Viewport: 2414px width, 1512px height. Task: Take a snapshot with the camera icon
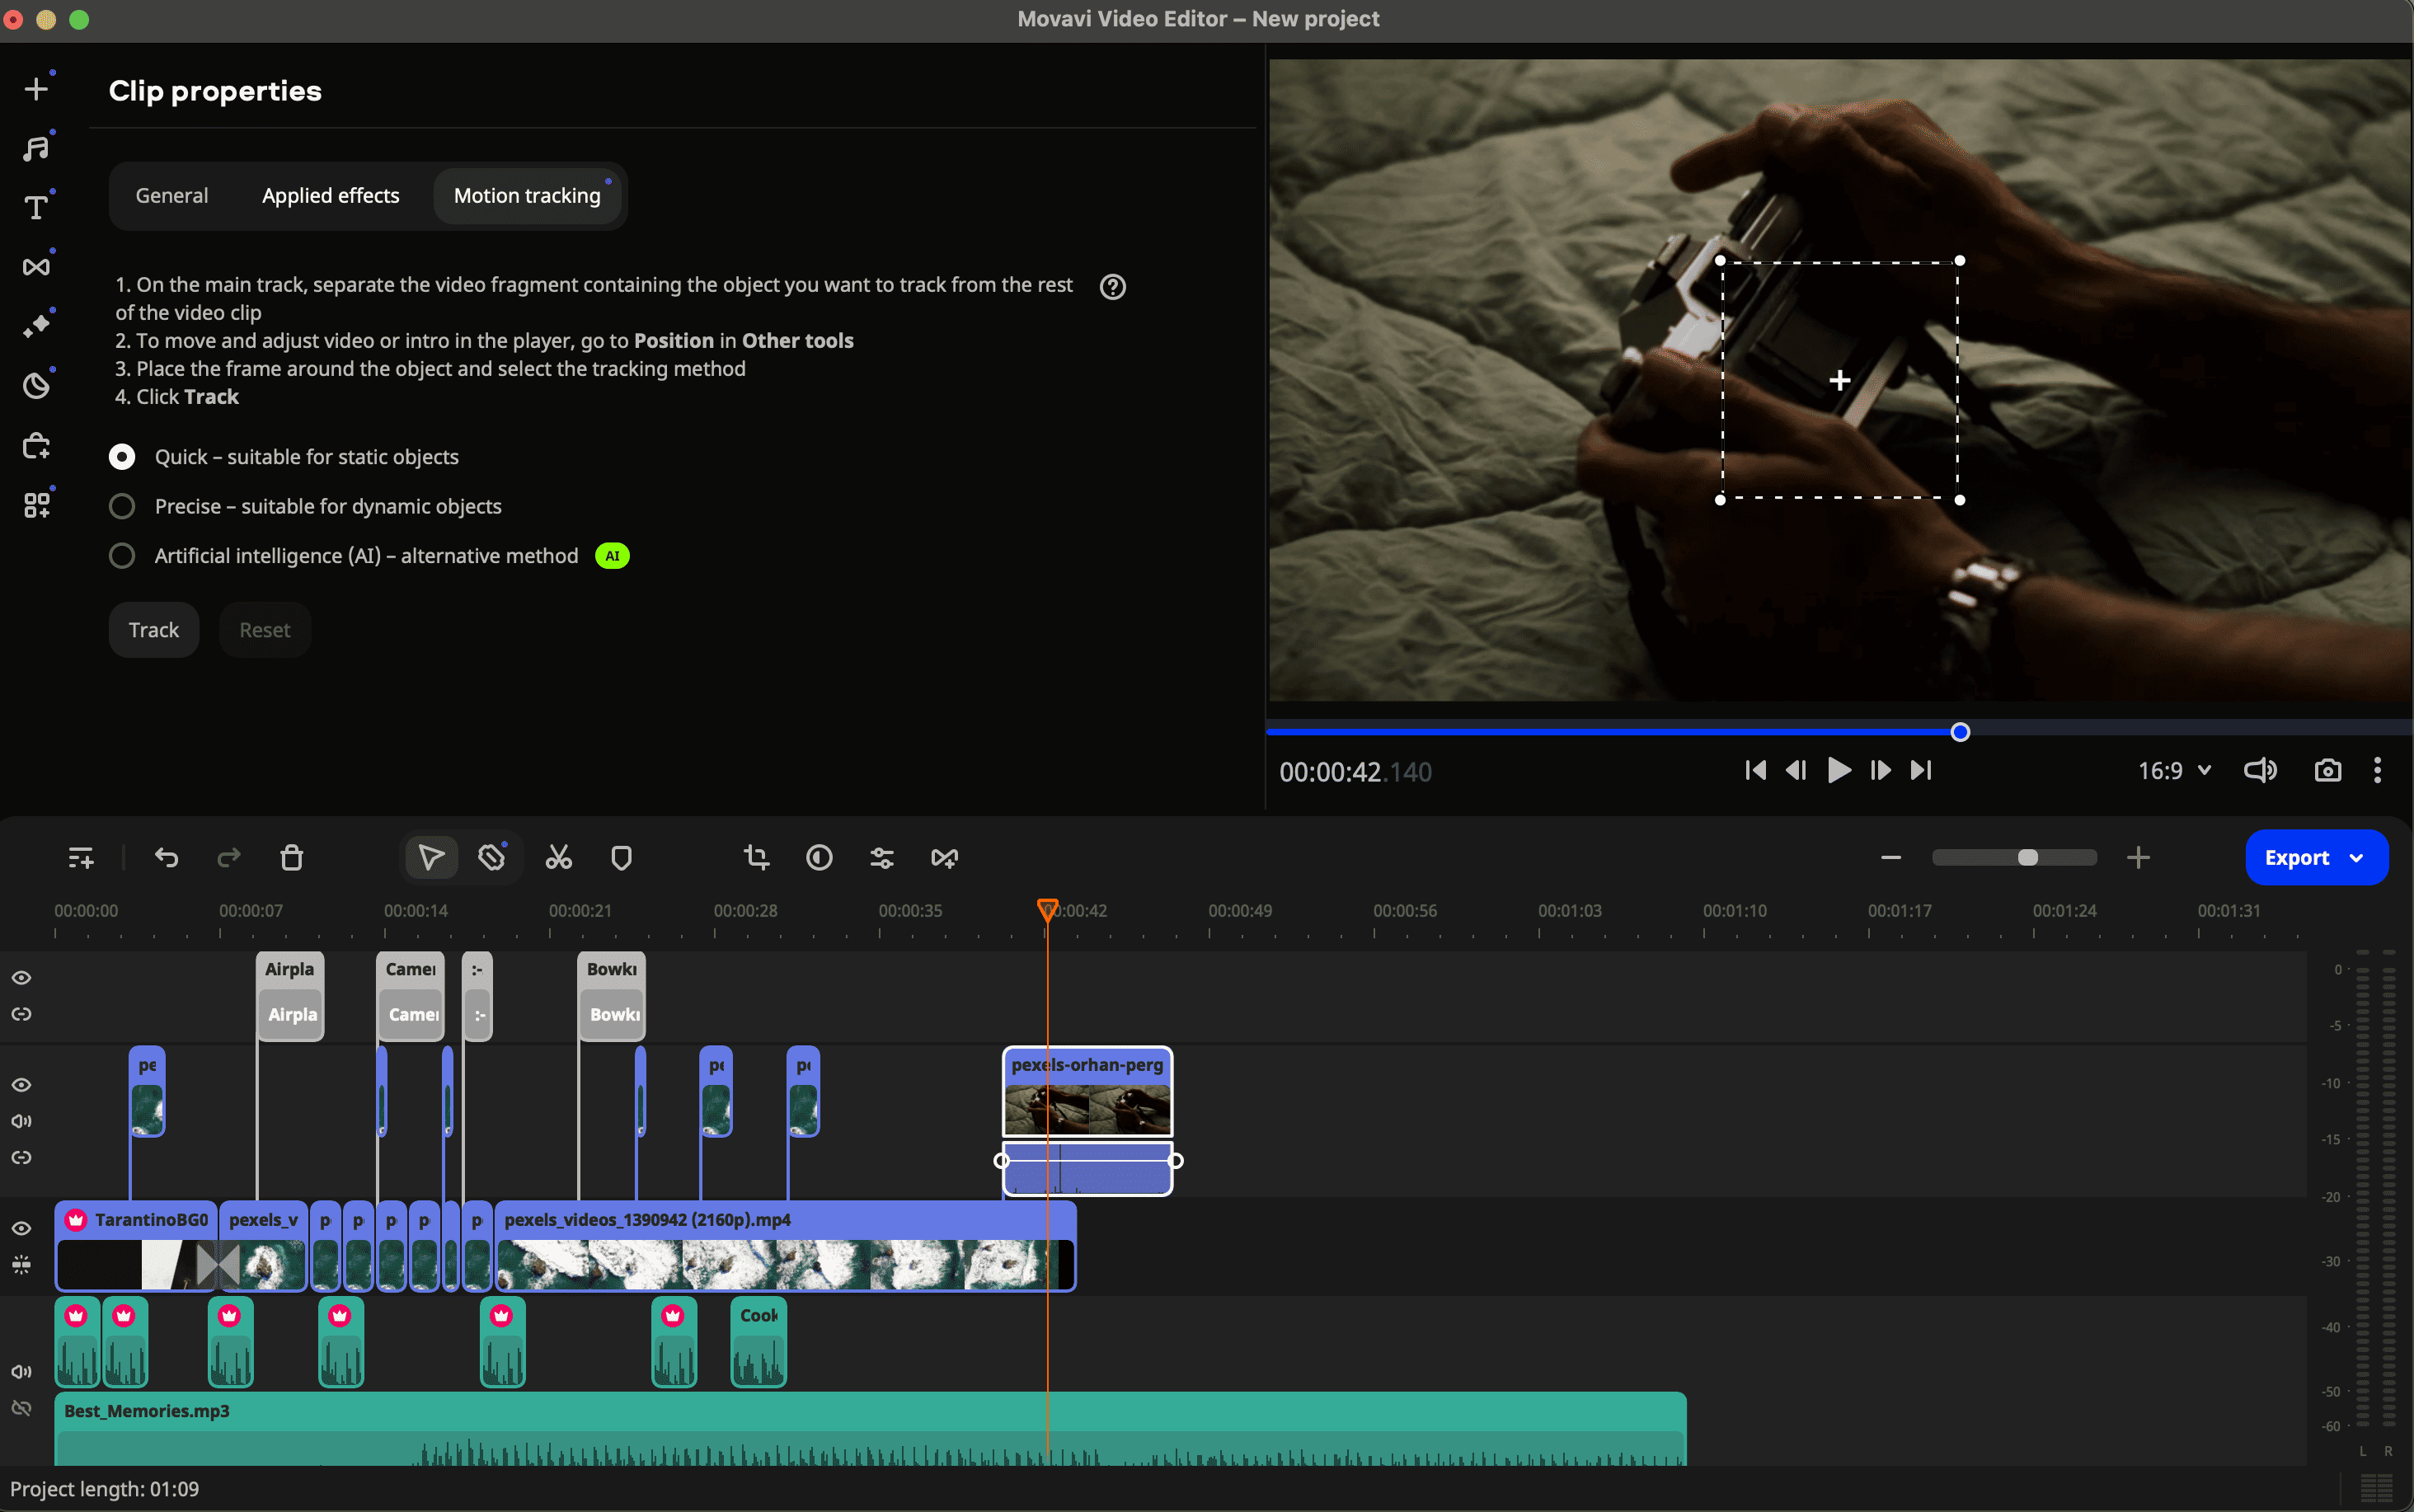2327,770
